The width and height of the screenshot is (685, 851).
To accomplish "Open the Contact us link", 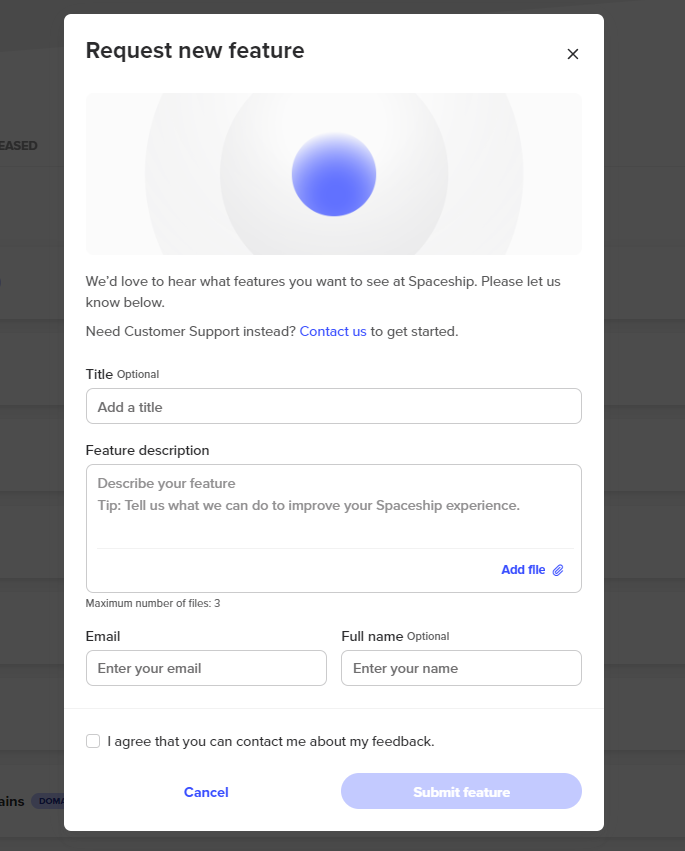I will [x=333, y=332].
